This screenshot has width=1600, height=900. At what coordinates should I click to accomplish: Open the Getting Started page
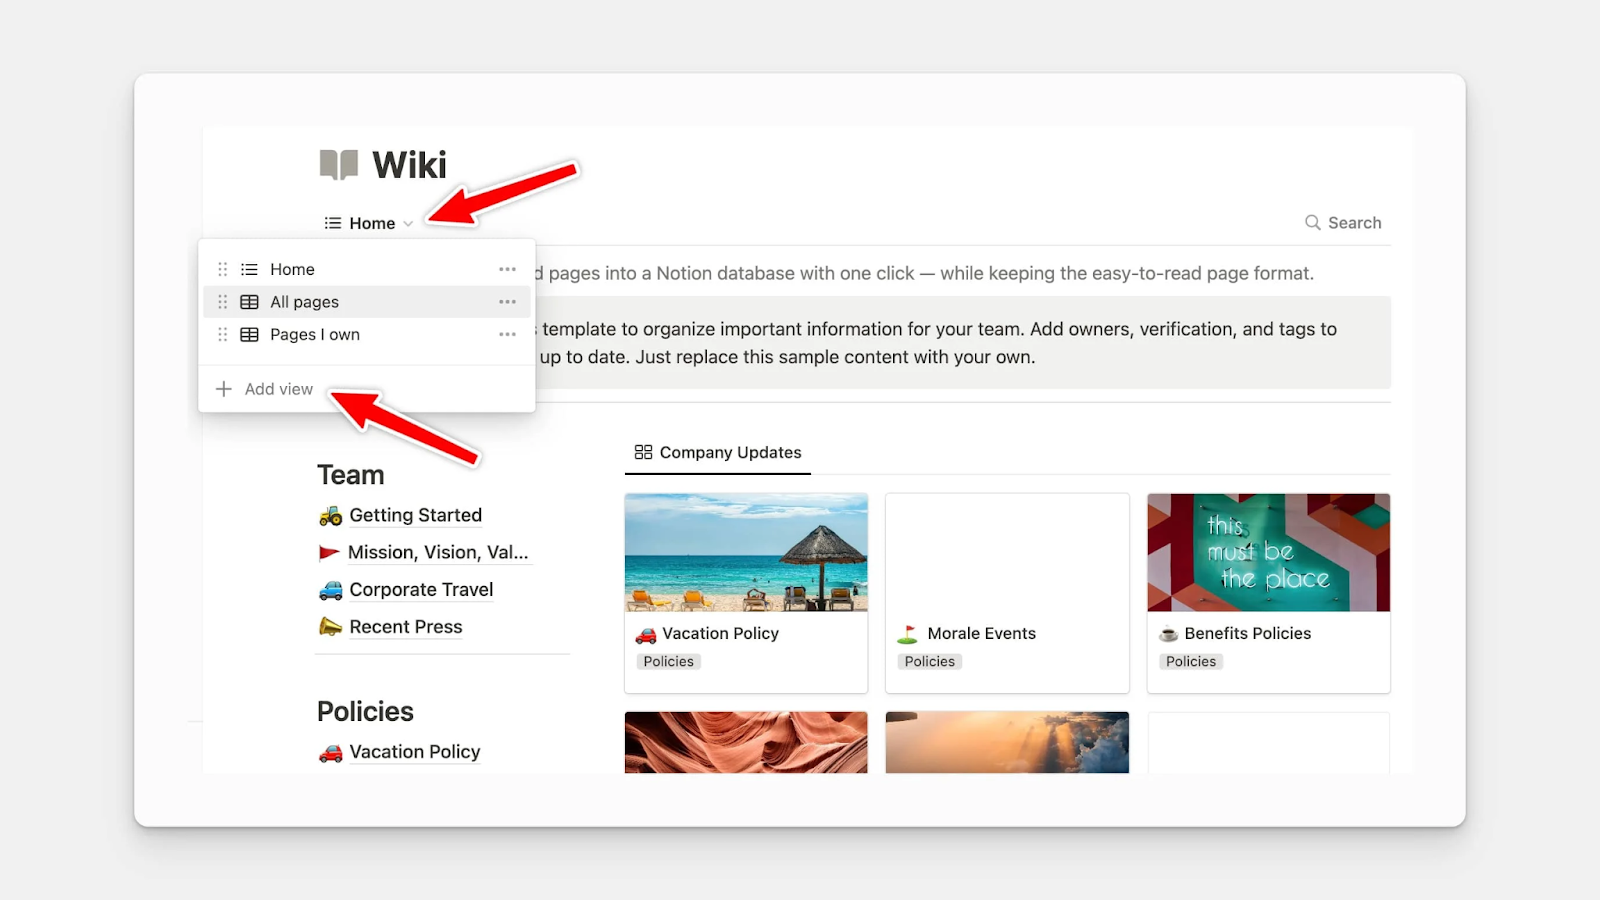pyautogui.click(x=415, y=515)
